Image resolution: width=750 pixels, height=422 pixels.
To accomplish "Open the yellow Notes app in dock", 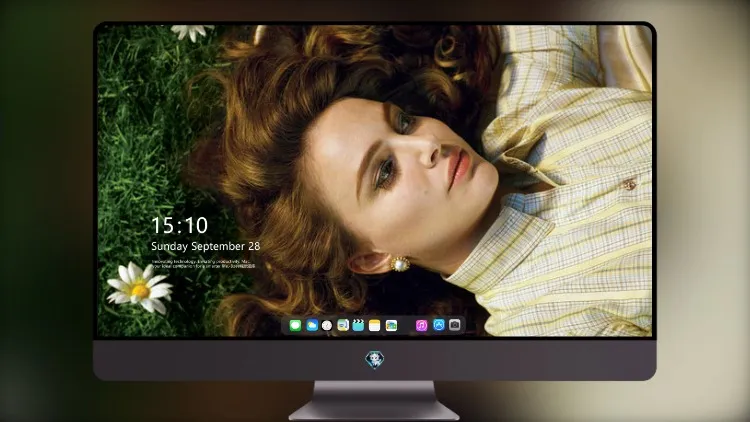I will click(x=375, y=325).
